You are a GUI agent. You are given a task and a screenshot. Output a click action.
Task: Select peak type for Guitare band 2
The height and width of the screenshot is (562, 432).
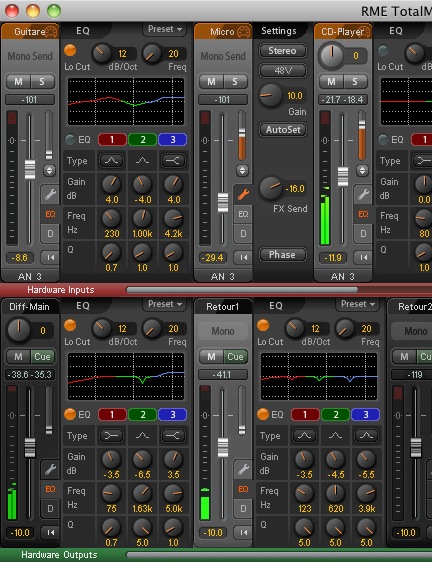point(142,161)
